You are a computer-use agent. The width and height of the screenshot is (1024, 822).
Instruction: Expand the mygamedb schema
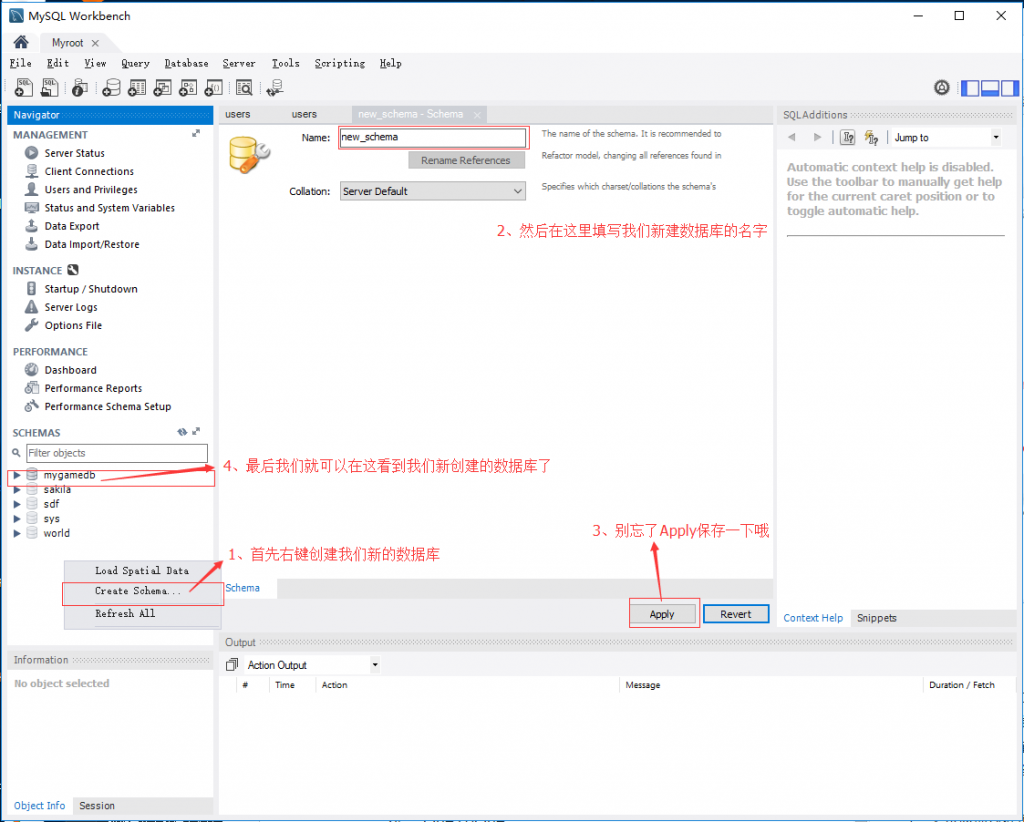coord(16,474)
